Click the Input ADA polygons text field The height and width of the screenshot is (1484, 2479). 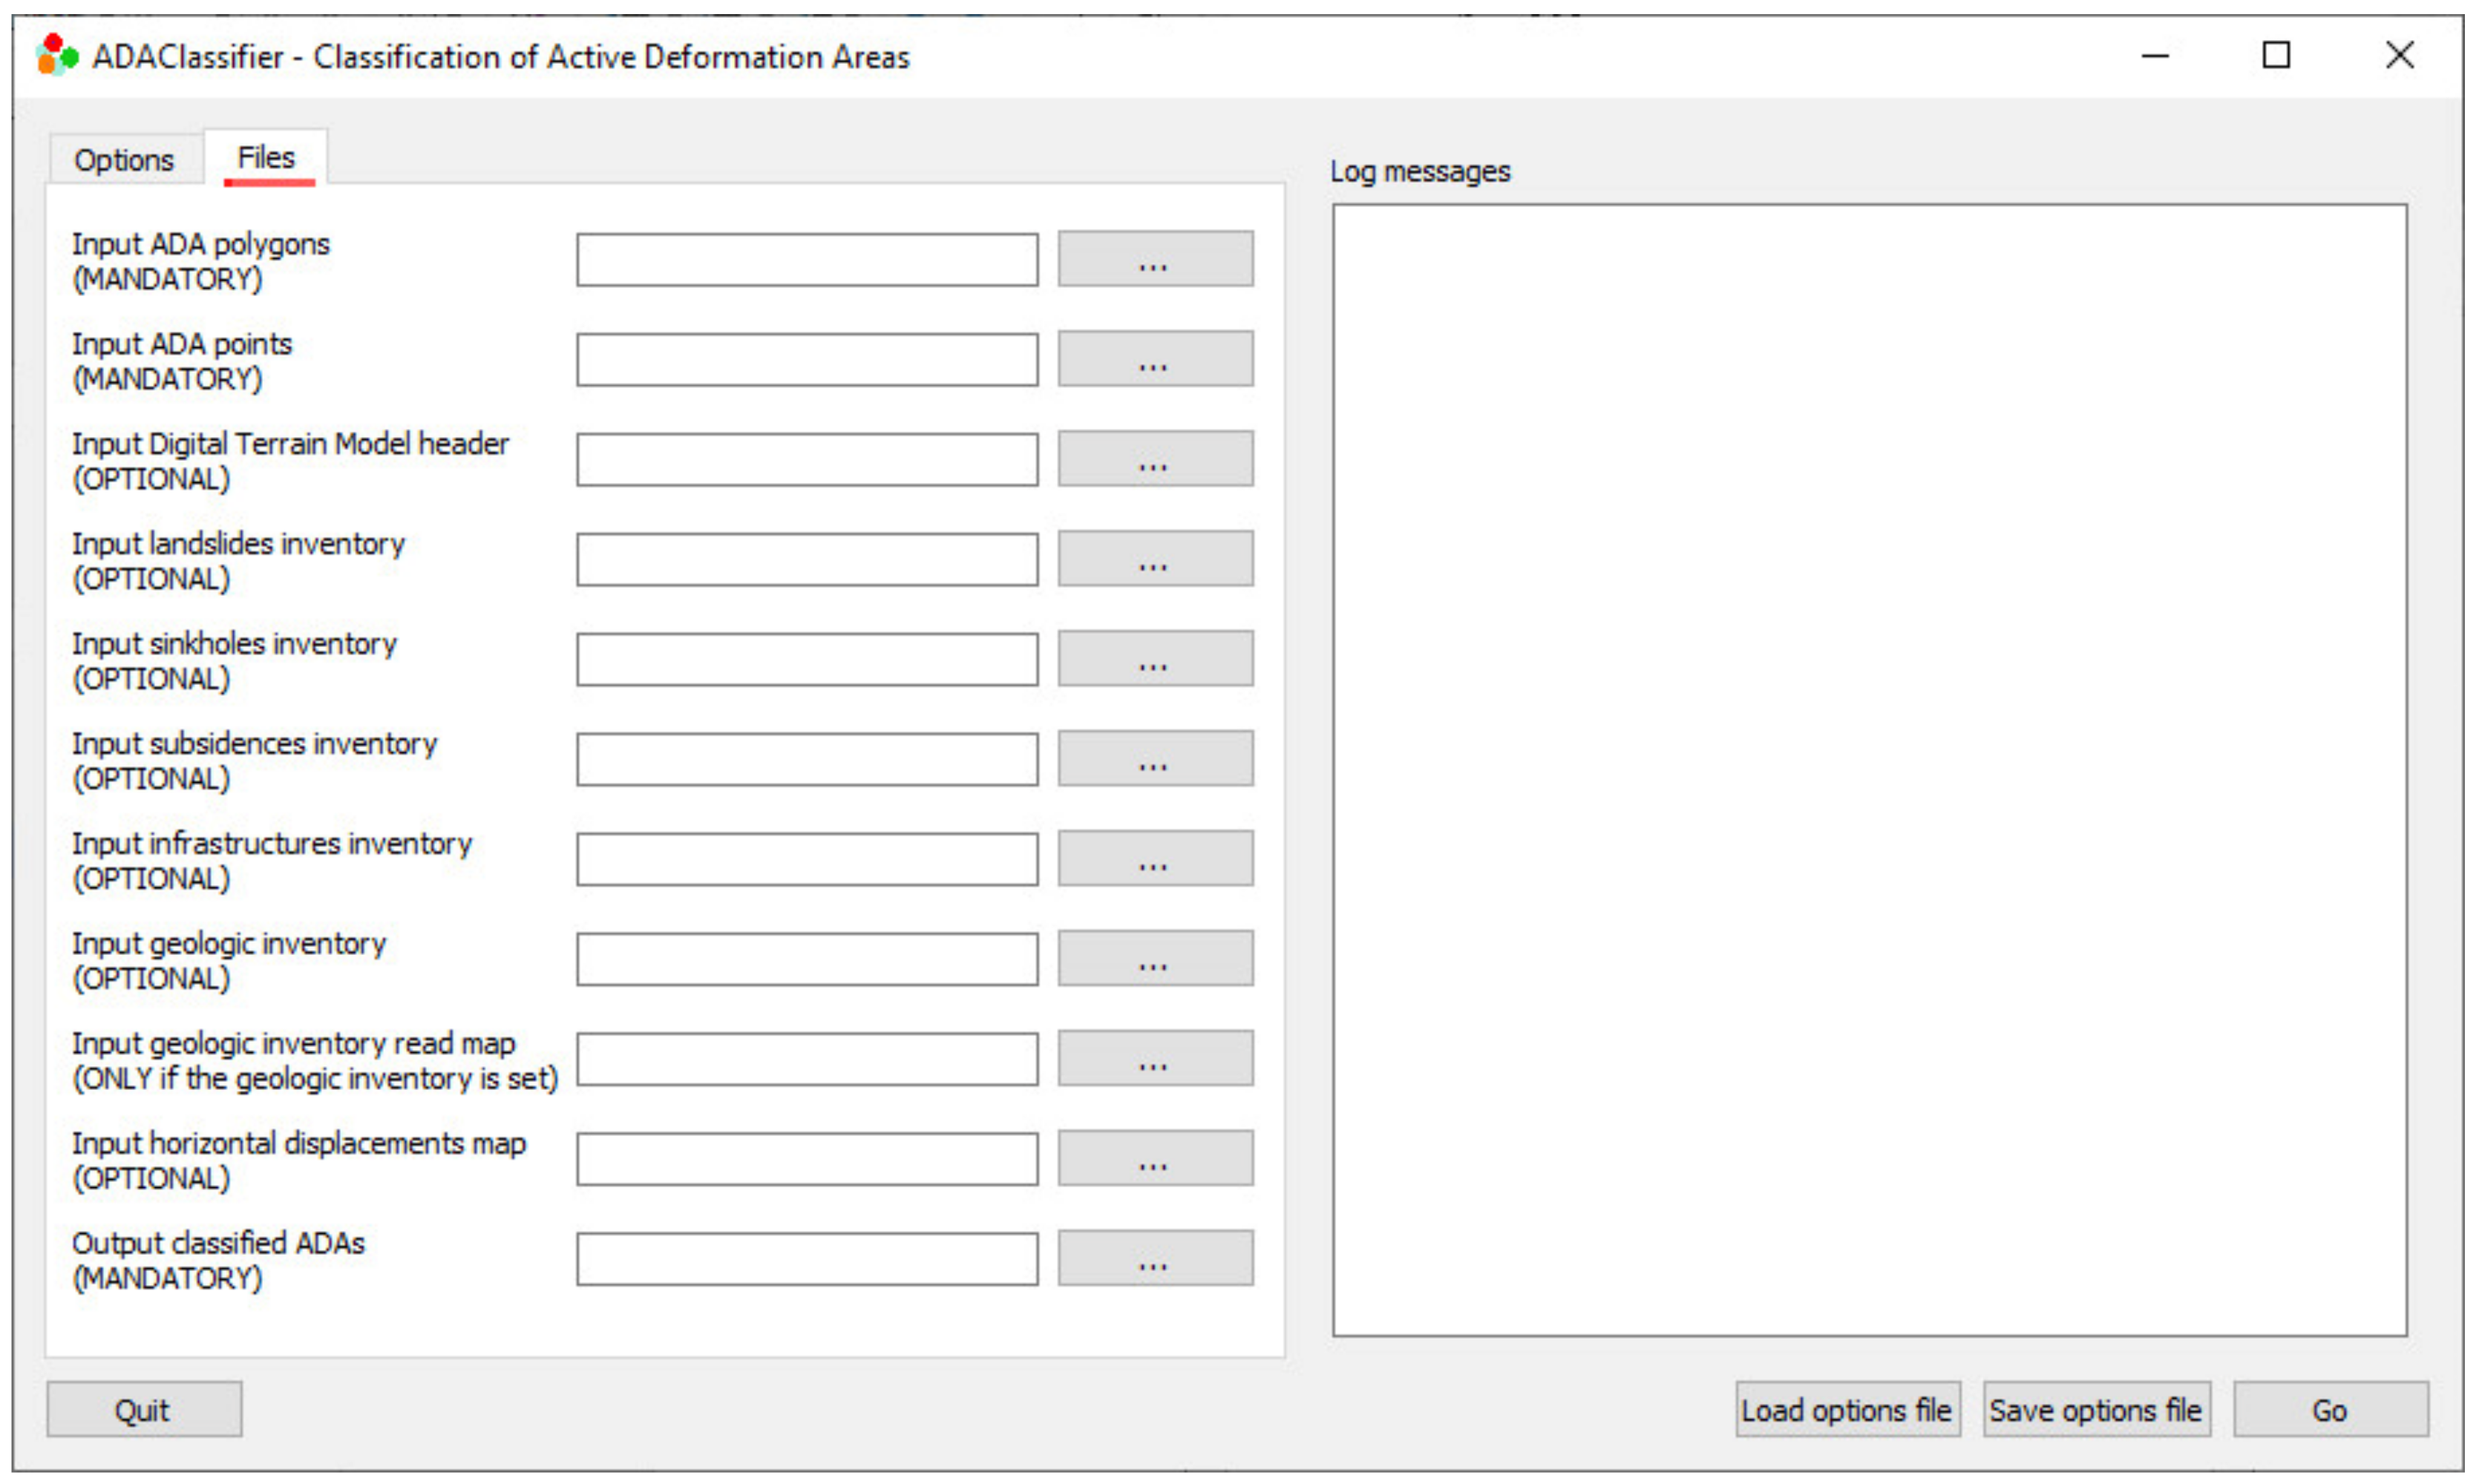(x=806, y=260)
